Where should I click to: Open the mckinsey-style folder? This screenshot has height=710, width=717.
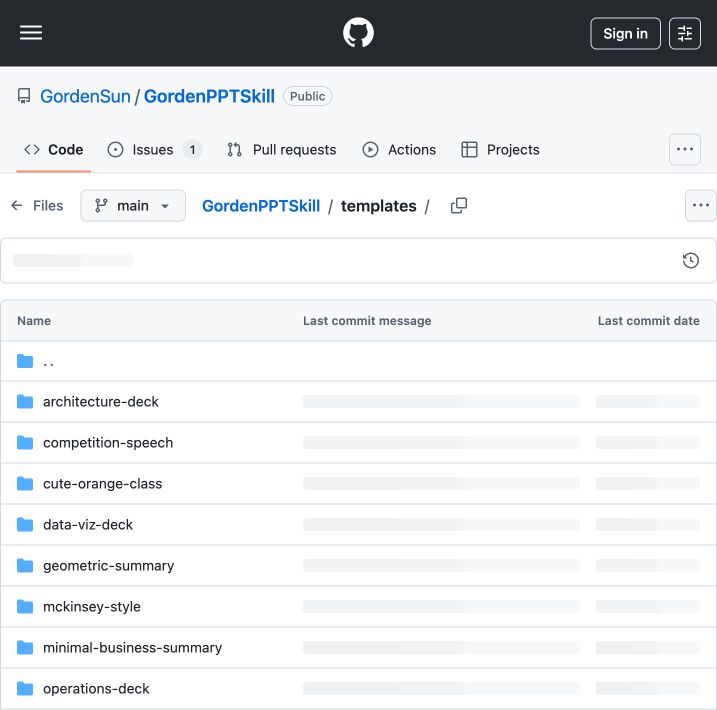click(x=91, y=607)
